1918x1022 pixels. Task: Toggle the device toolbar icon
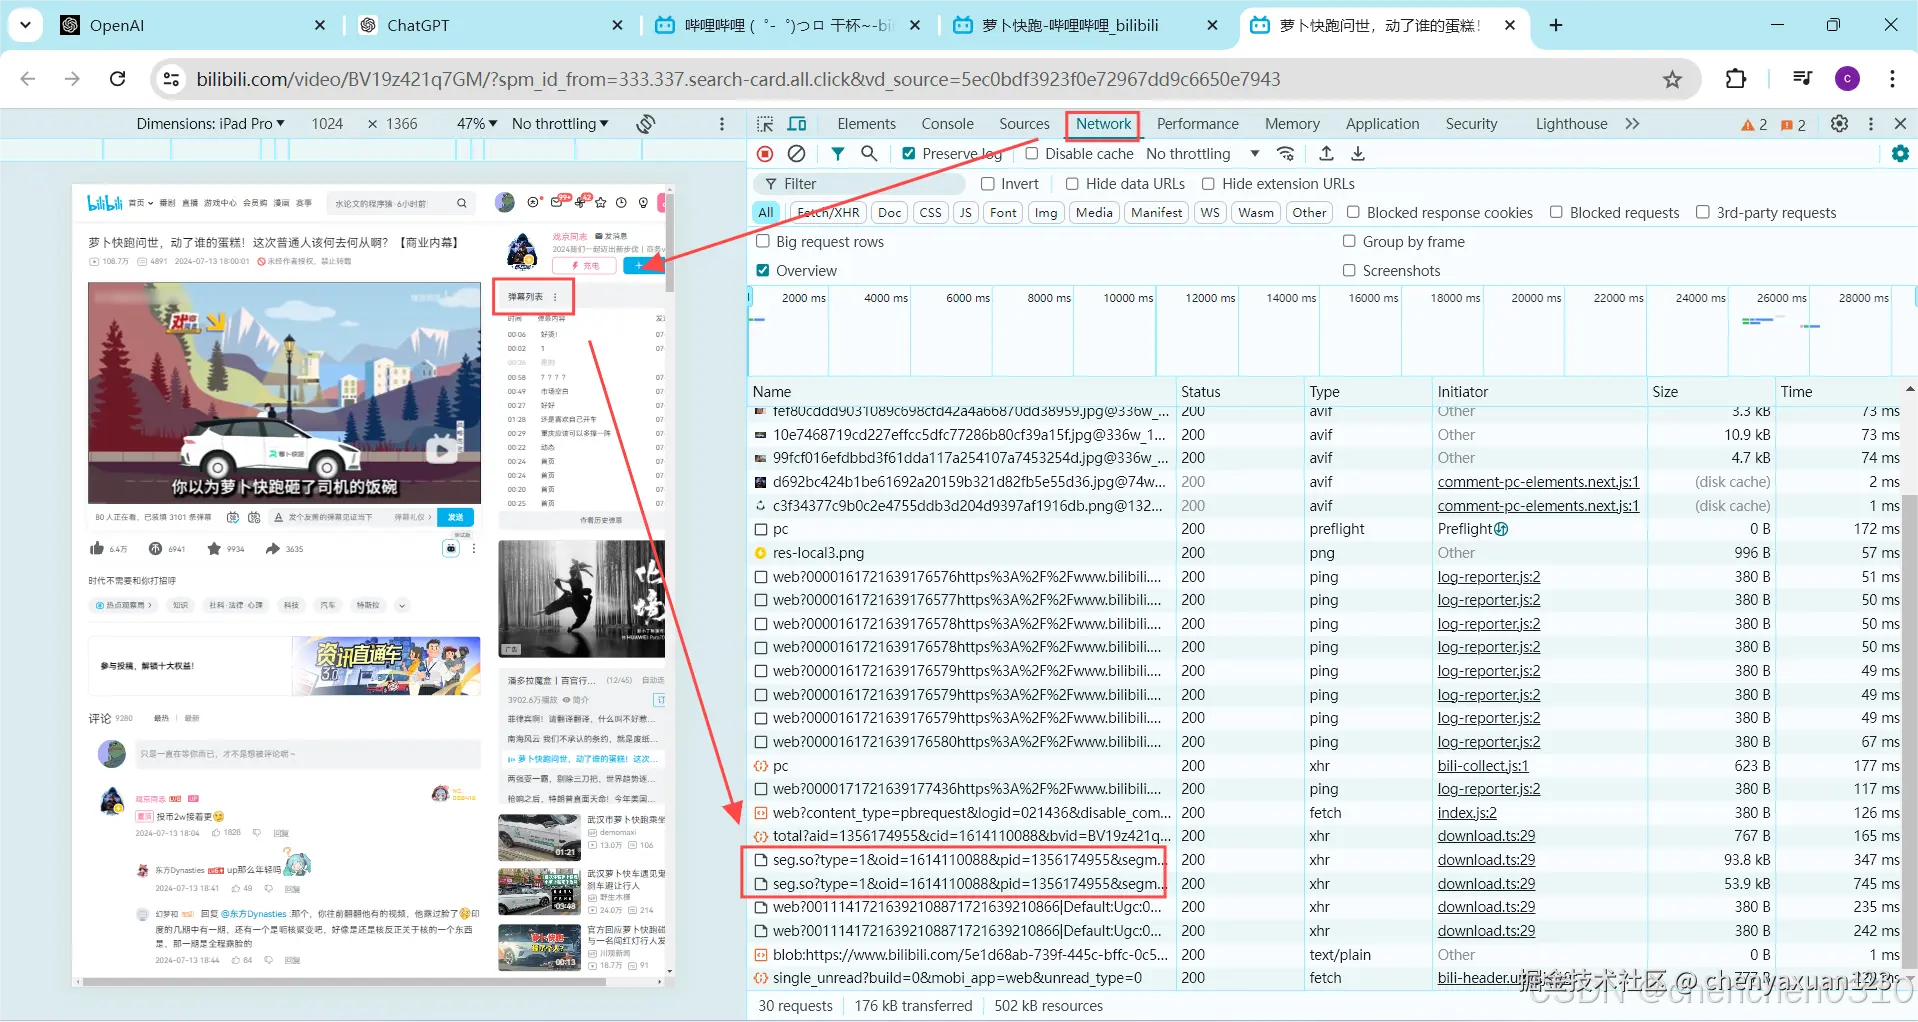(797, 124)
